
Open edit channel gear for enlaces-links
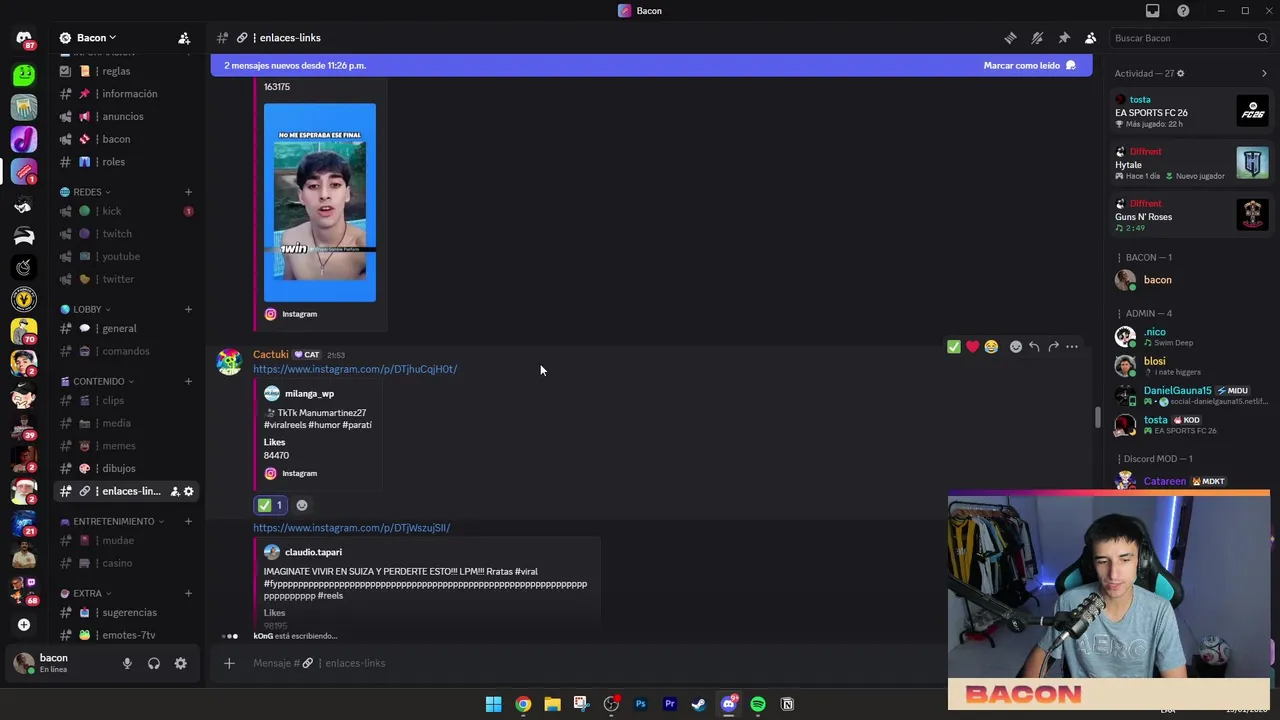click(188, 491)
